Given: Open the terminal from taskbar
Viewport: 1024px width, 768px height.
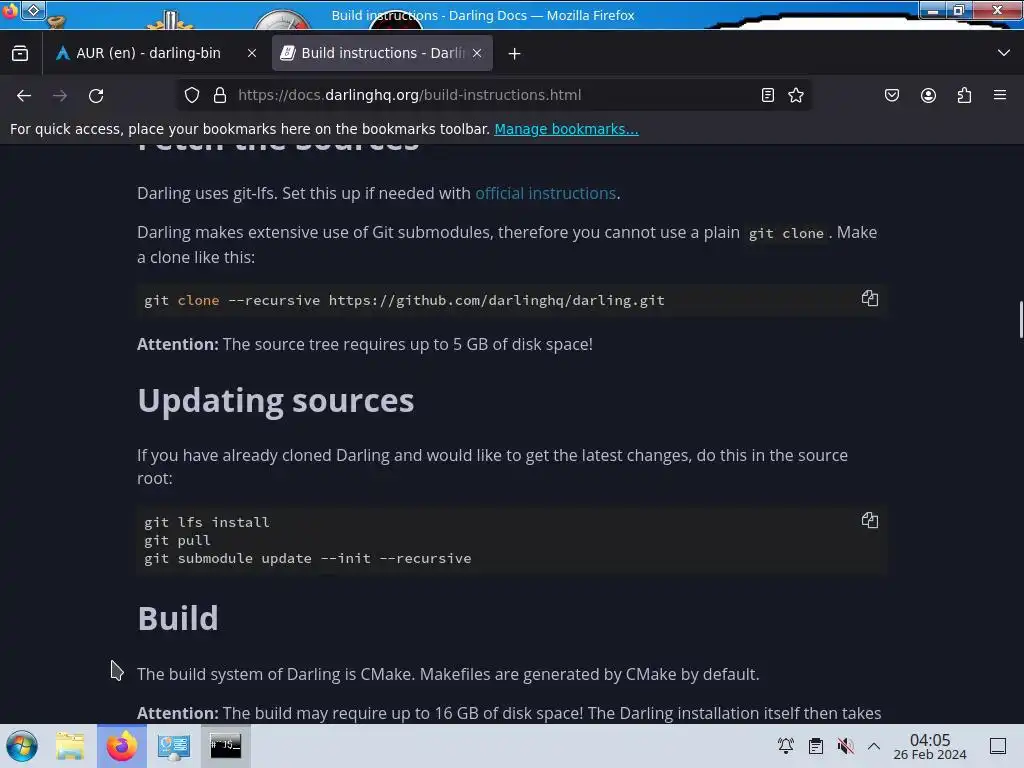Looking at the screenshot, I should pos(225,746).
